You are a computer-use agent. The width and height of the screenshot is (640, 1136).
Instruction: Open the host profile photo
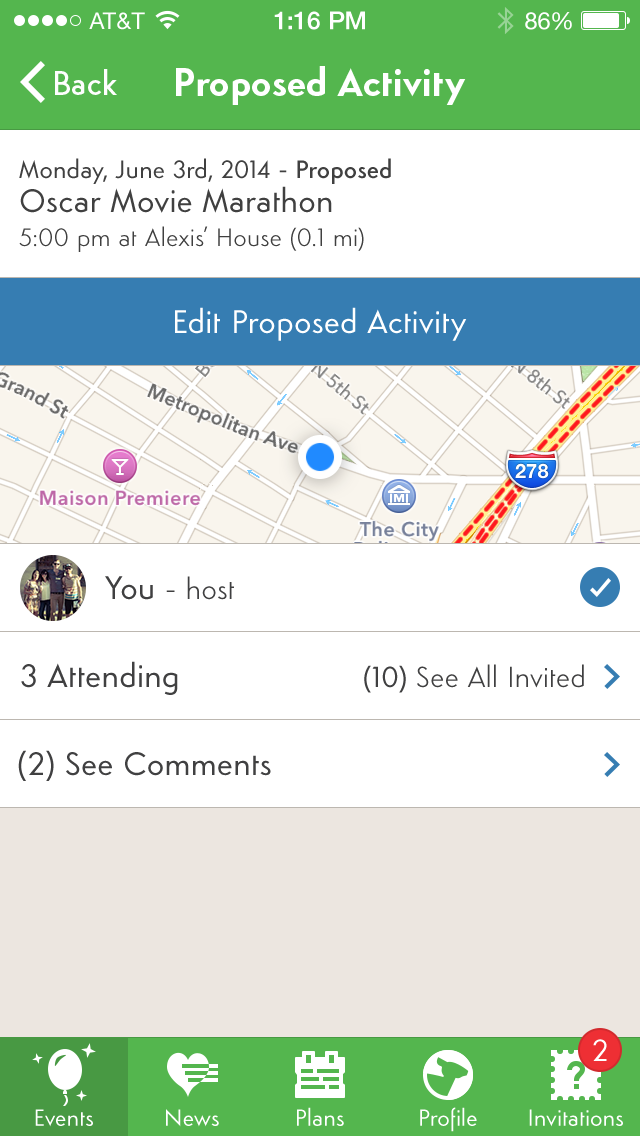tap(53, 588)
